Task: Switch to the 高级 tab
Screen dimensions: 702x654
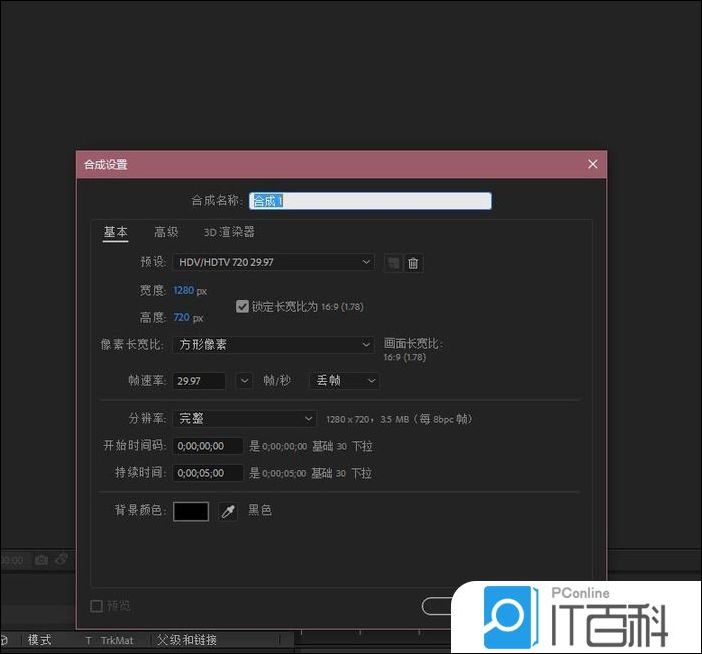Action: (166, 232)
